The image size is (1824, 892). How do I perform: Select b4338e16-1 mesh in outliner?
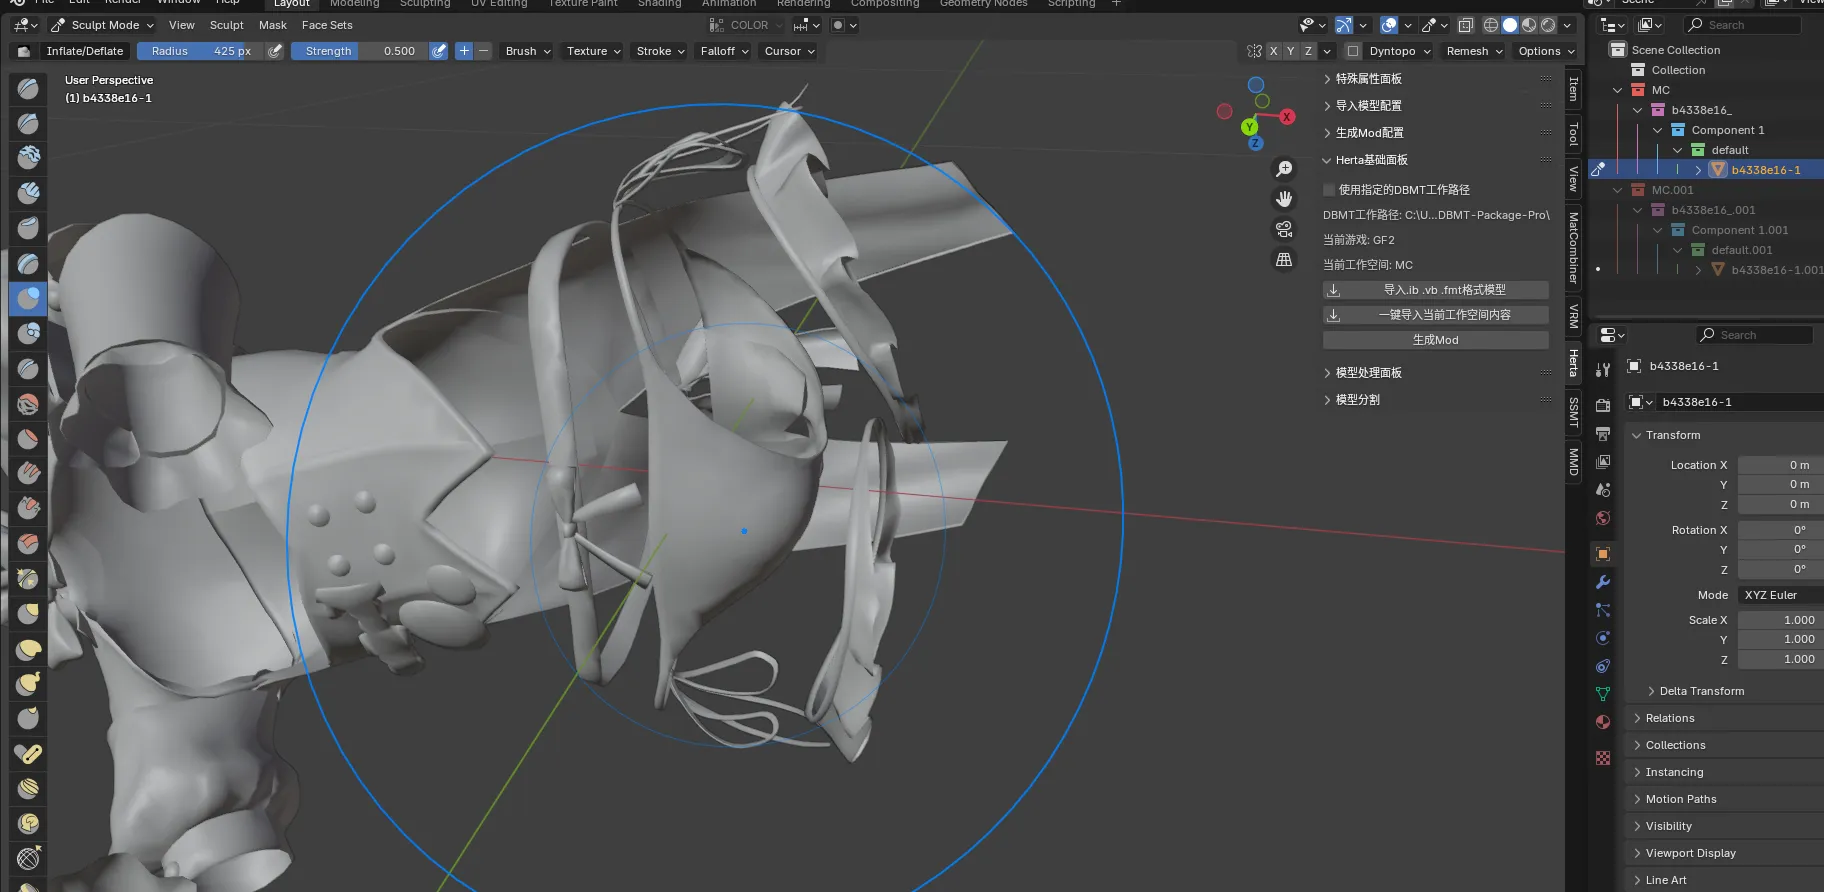pos(1765,170)
